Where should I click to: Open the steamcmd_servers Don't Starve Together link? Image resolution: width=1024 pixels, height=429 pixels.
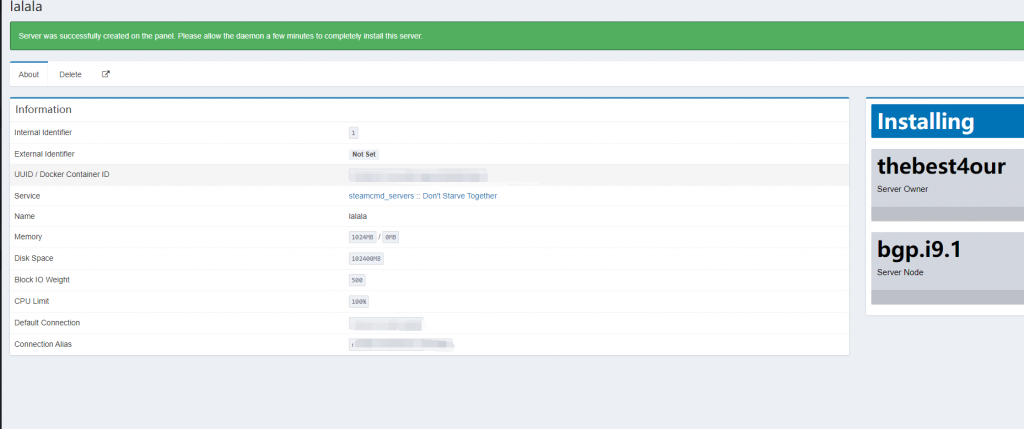[422, 196]
